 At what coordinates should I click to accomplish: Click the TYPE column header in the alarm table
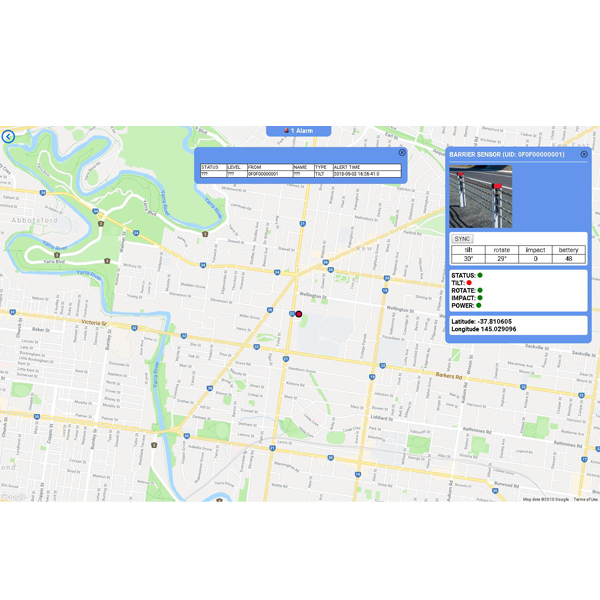pyautogui.click(x=324, y=167)
